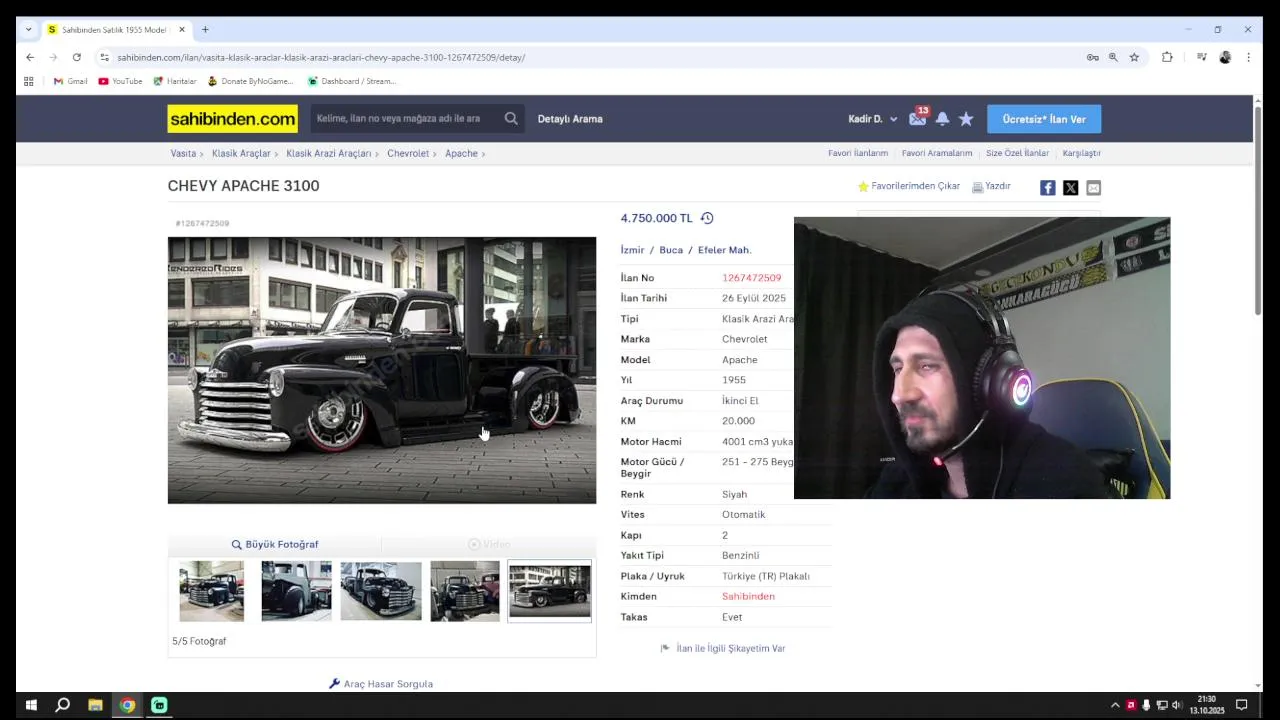
Task: Click Chrome icon in taskbar
Action: coord(127,705)
